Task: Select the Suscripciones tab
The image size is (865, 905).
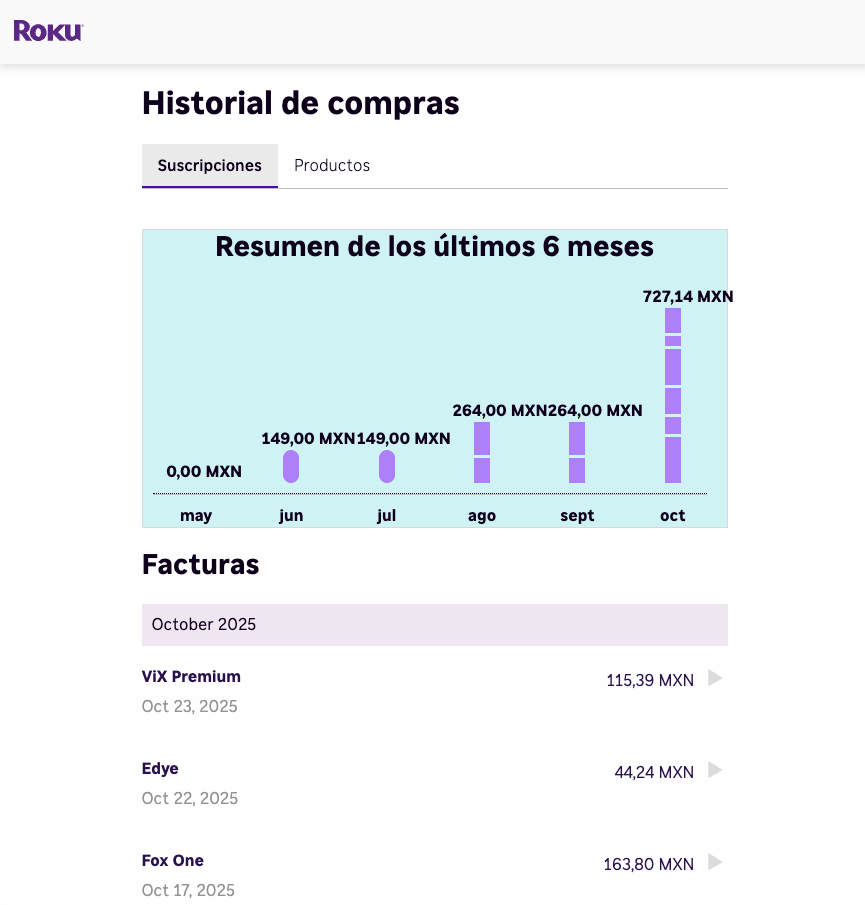Action: tap(209, 166)
